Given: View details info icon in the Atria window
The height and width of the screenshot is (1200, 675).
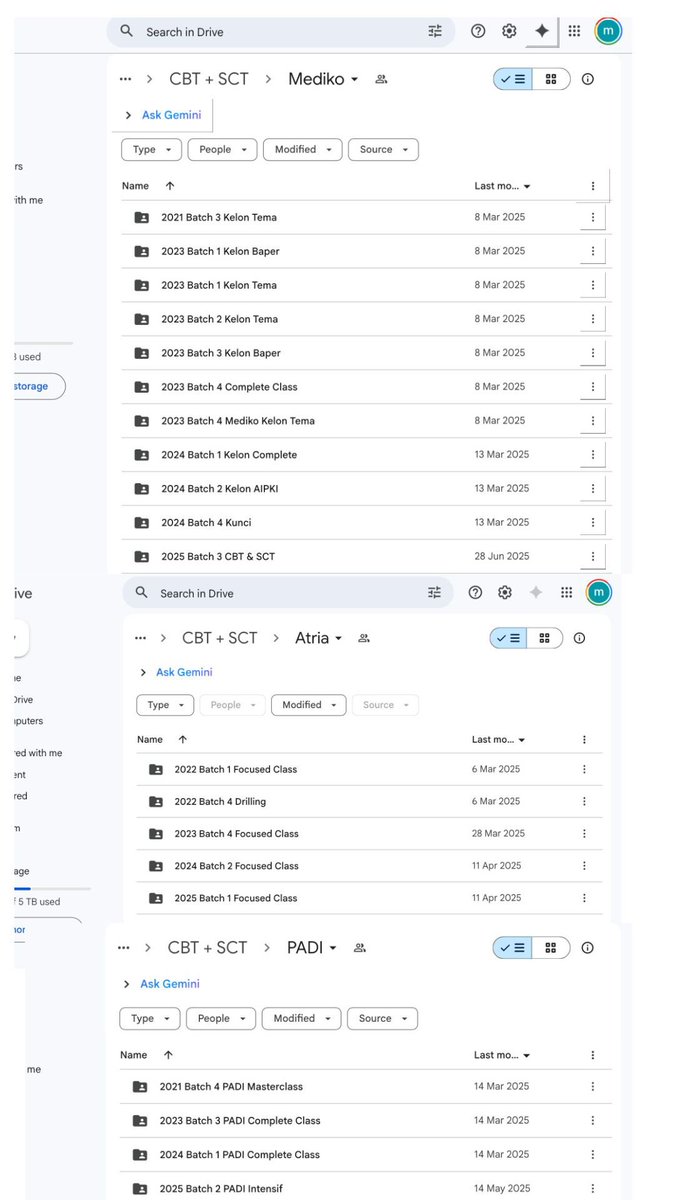Looking at the screenshot, I should (579, 638).
